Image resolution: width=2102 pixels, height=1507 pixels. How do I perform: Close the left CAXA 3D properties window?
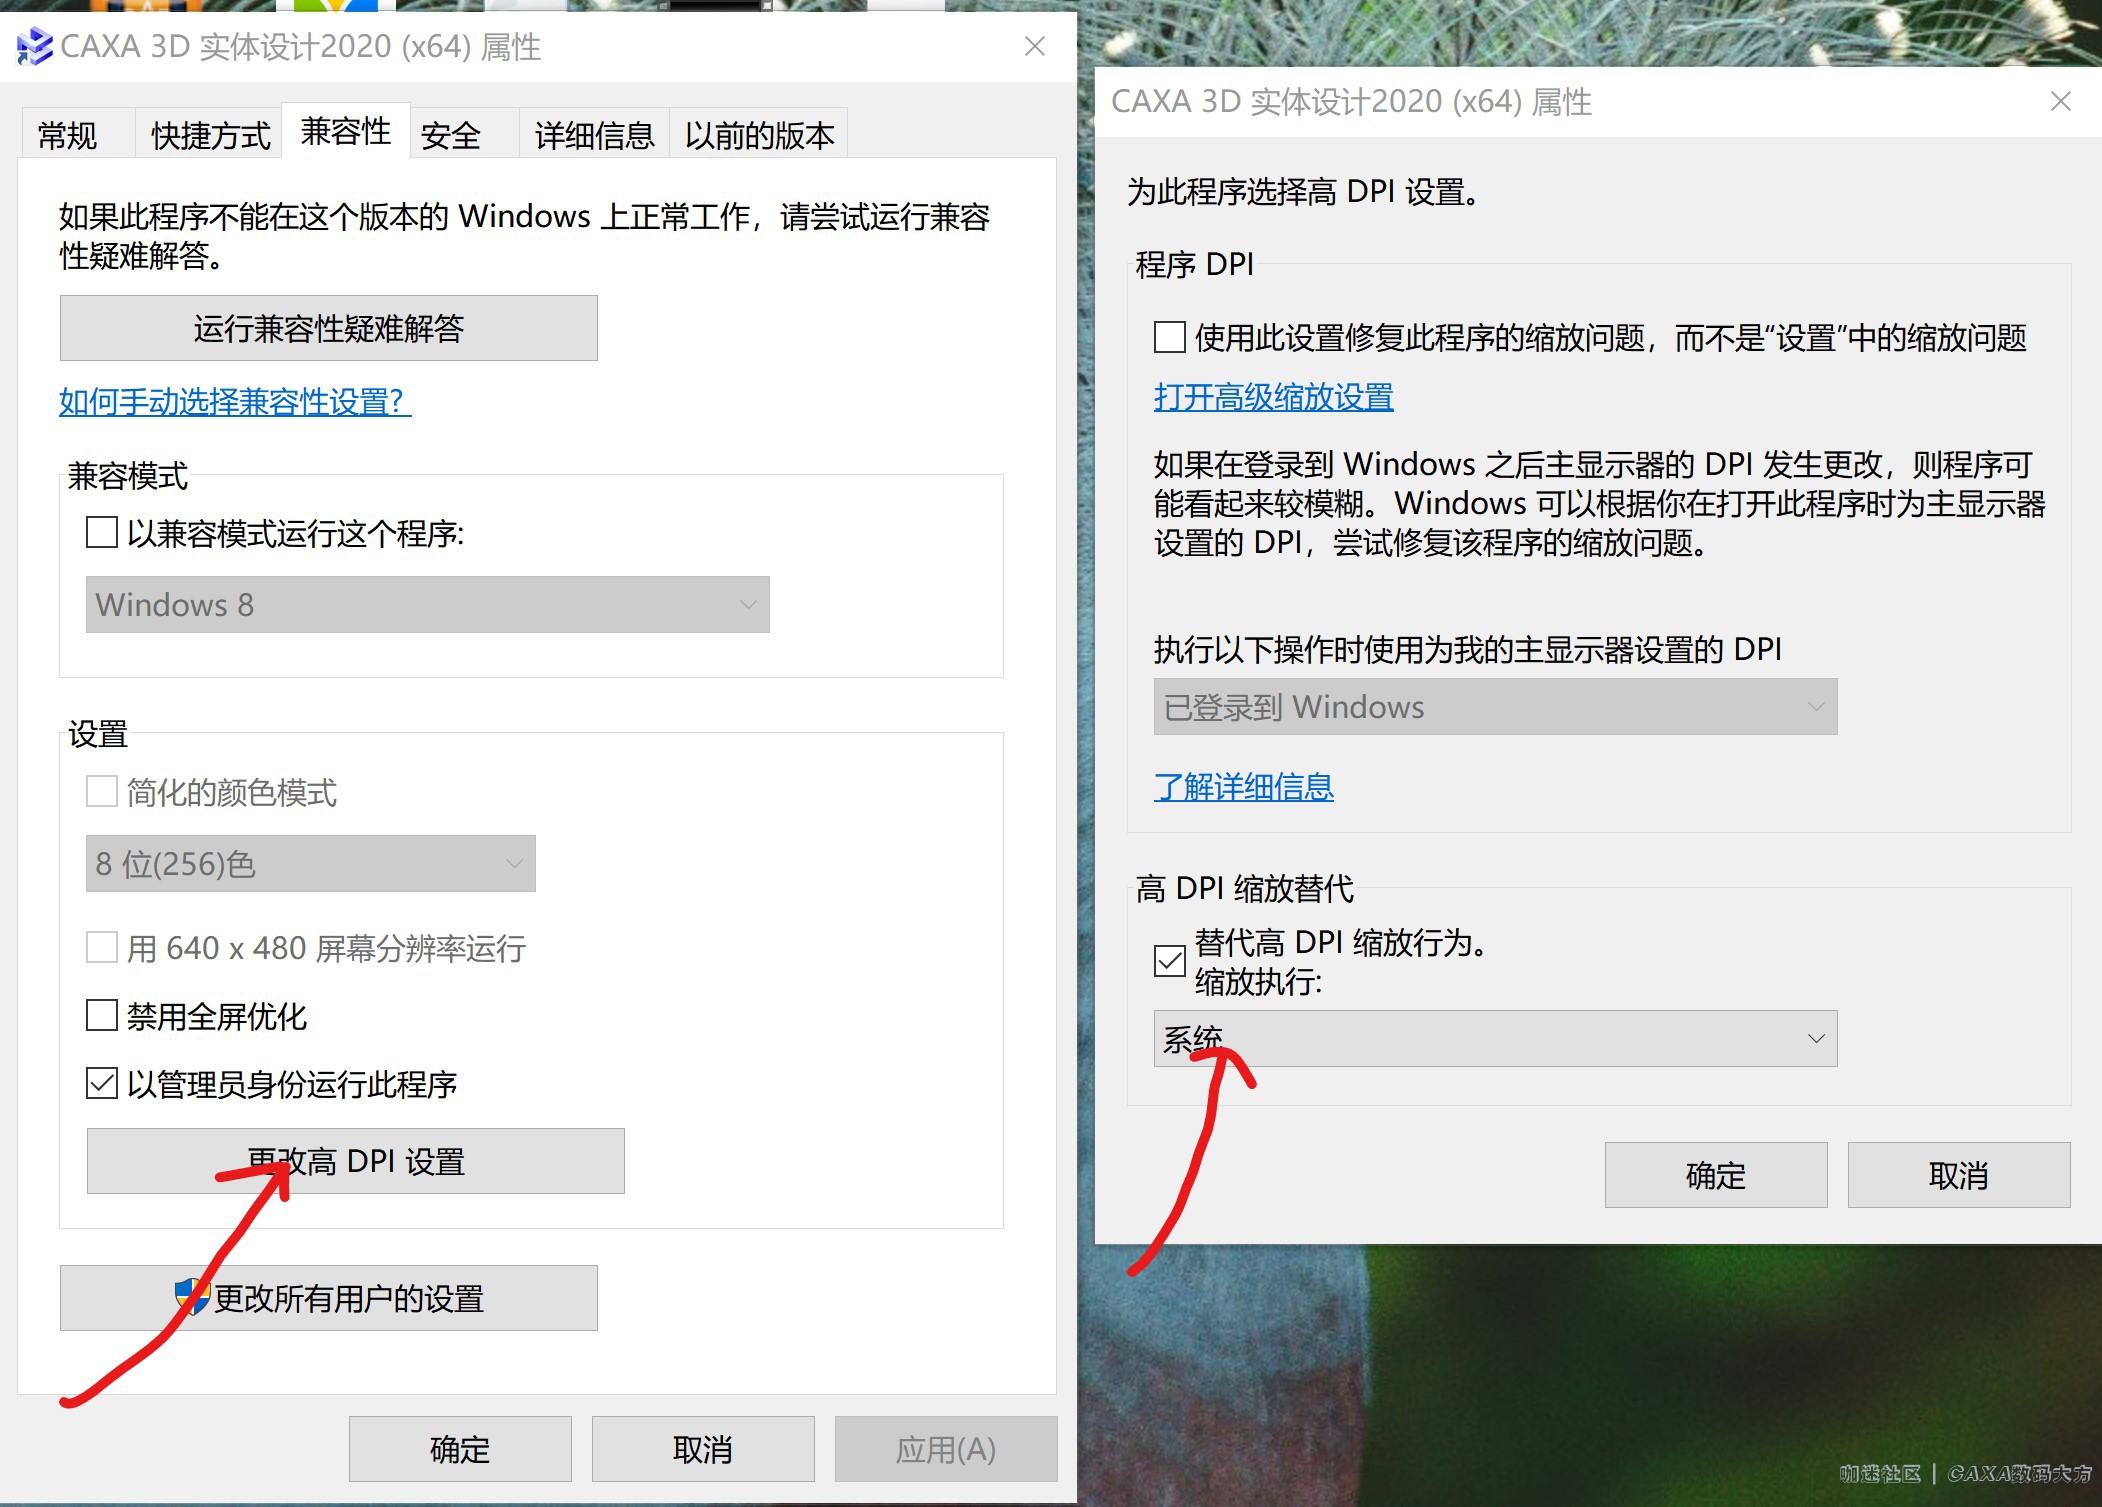[x=1035, y=46]
